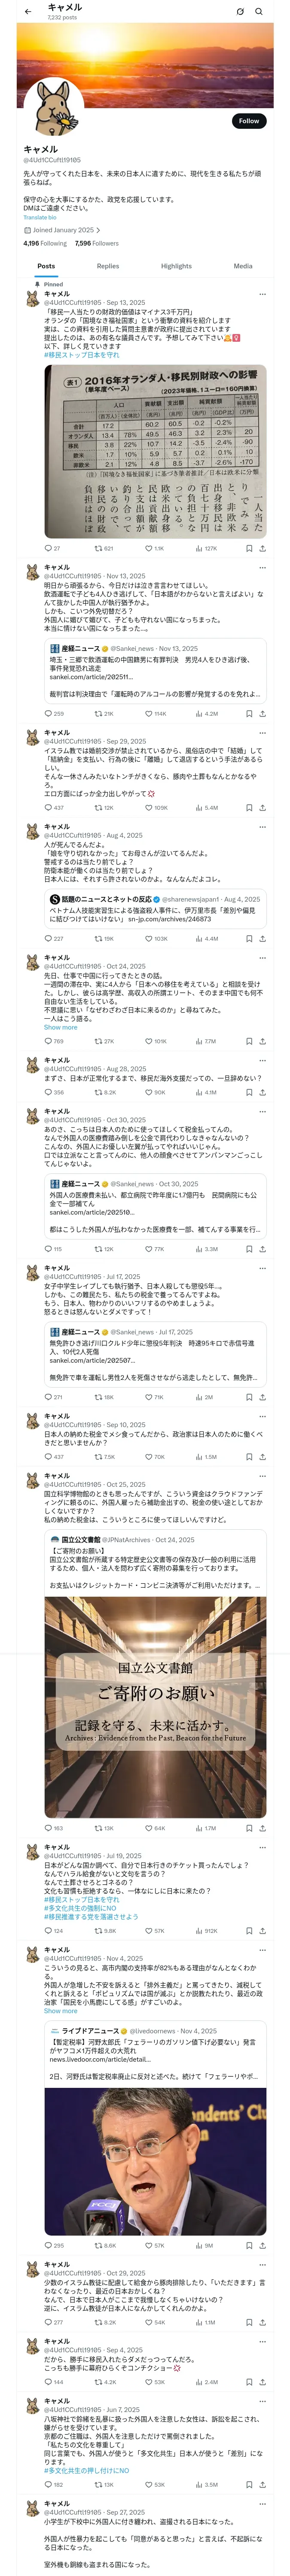Expand "Show more" on the Oct 24 post

pyautogui.click(x=60, y=1027)
